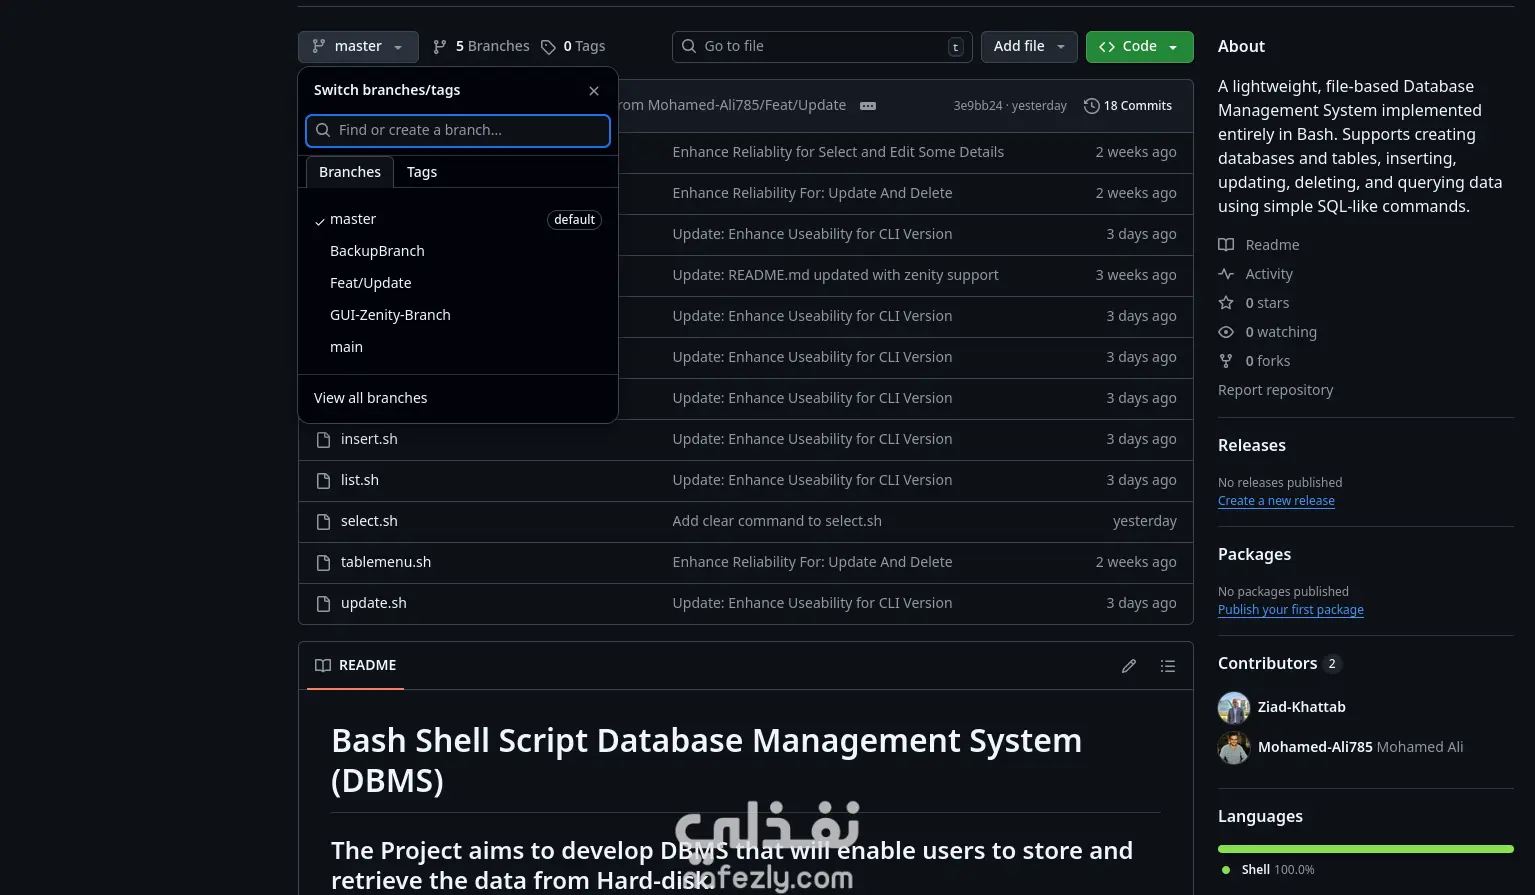Click Report repository

pos(1275,390)
